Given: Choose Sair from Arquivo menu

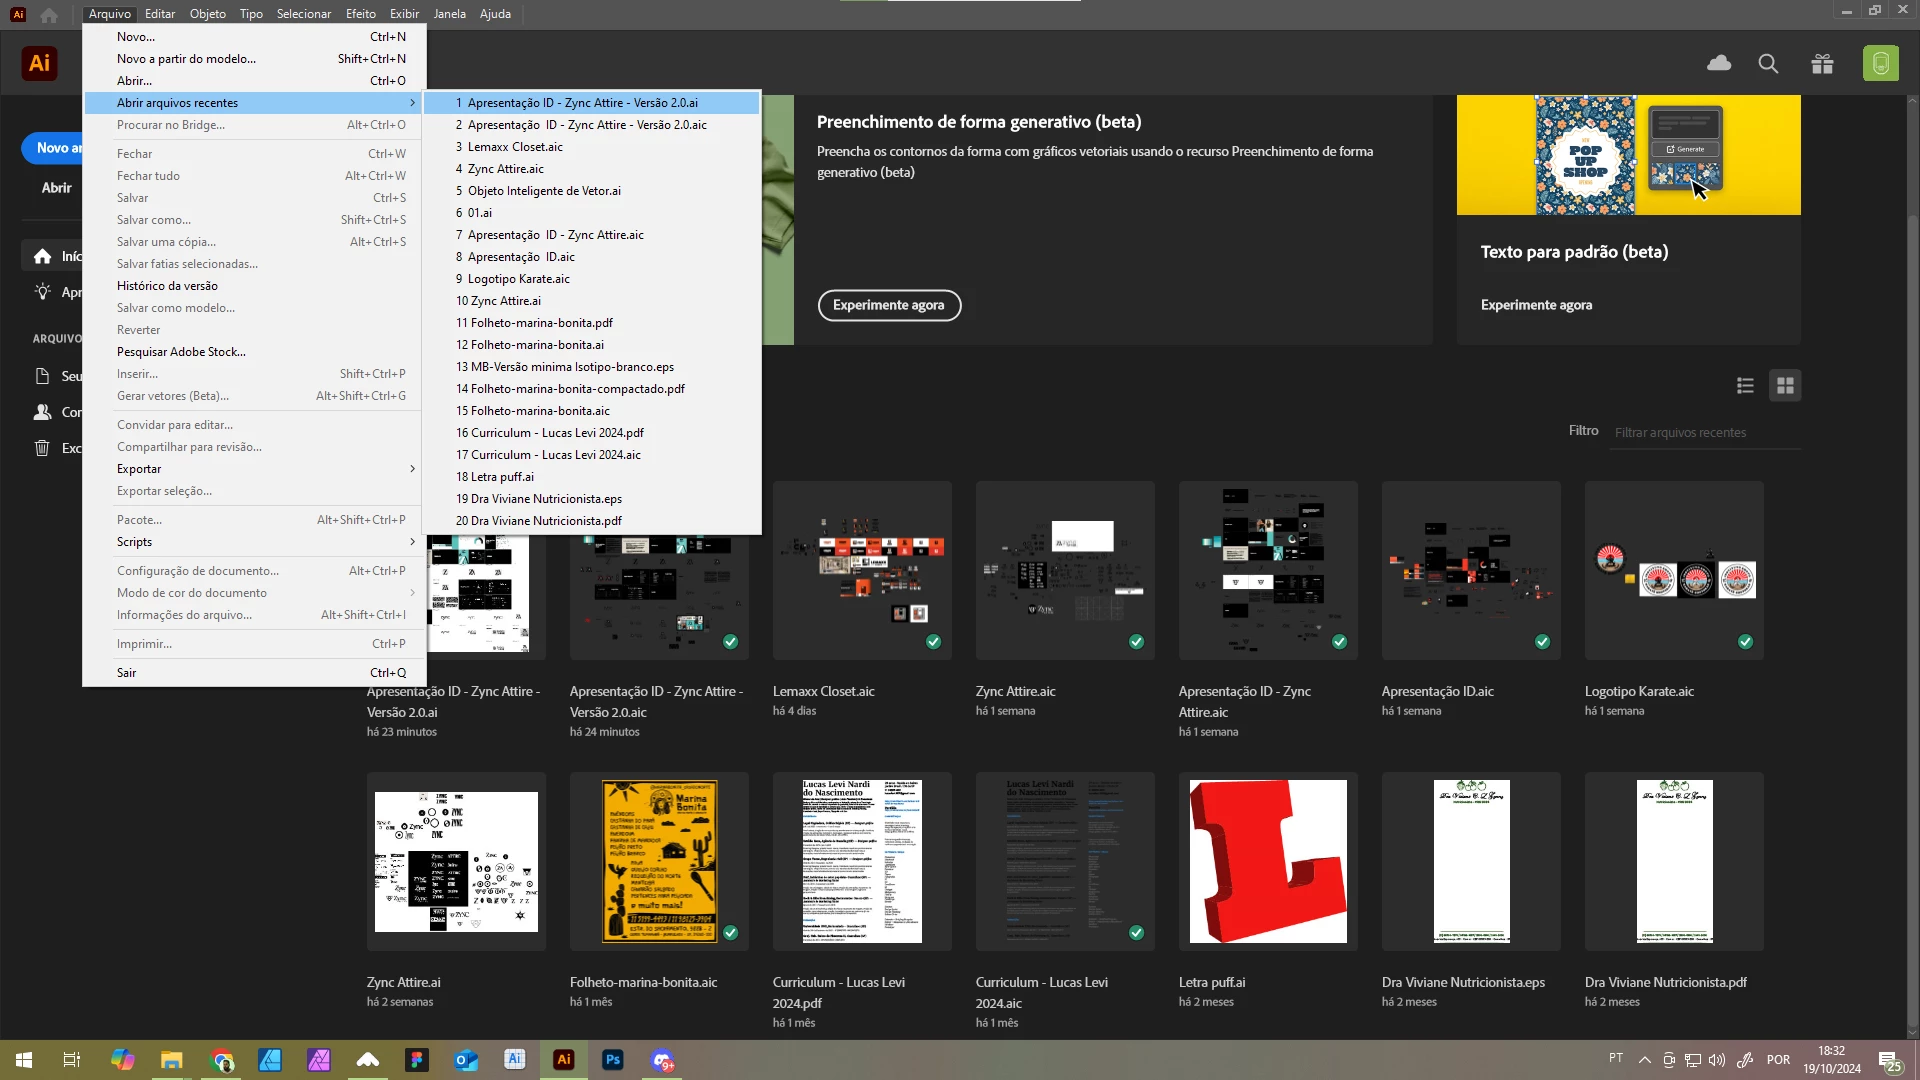Looking at the screenshot, I should [x=127, y=673].
